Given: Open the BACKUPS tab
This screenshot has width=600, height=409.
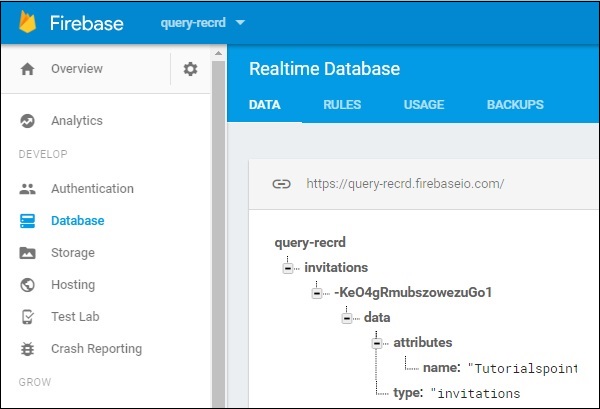Looking at the screenshot, I should tap(515, 105).
